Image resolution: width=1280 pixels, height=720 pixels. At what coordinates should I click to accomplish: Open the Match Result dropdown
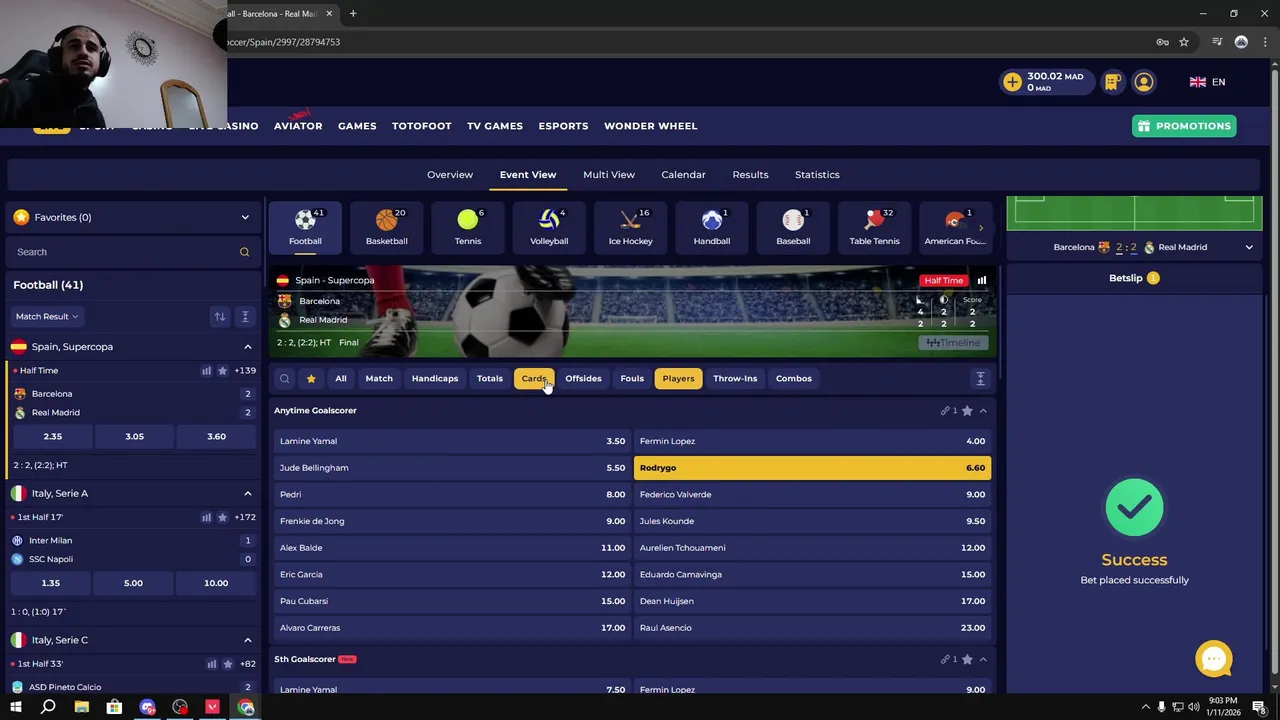(x=46, y=317)
